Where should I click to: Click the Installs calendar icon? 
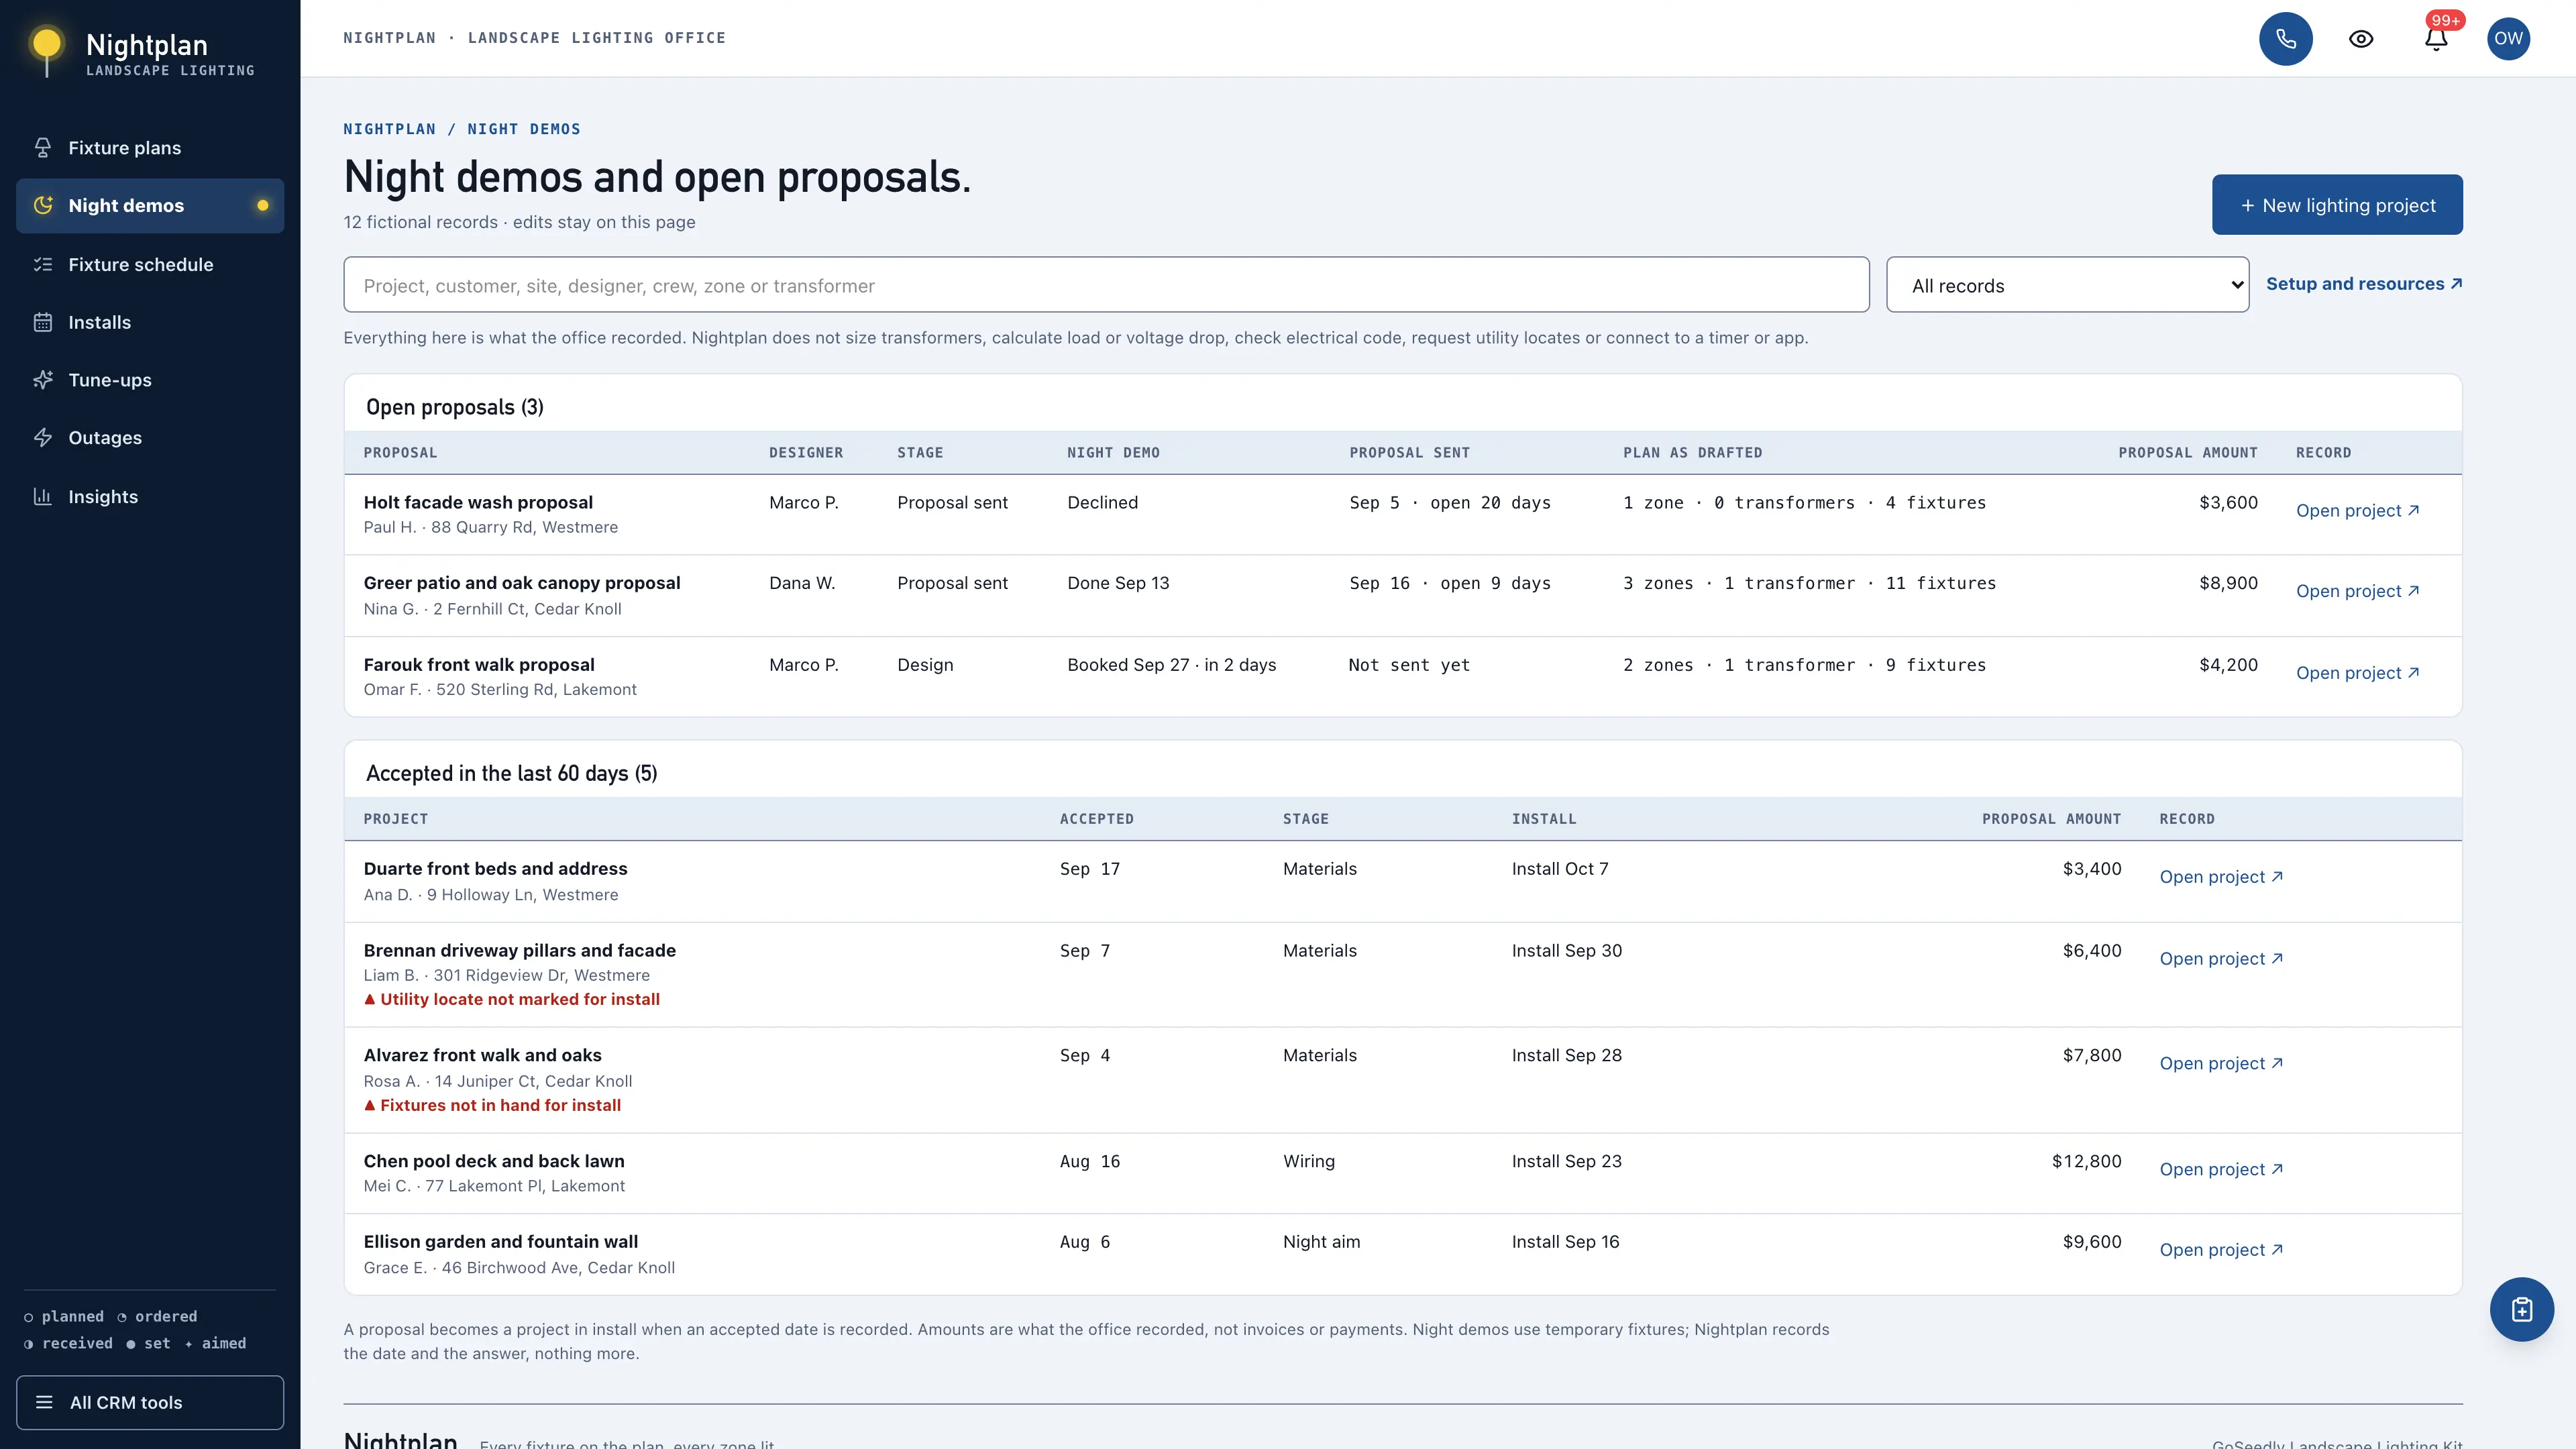tap(43, 322)
